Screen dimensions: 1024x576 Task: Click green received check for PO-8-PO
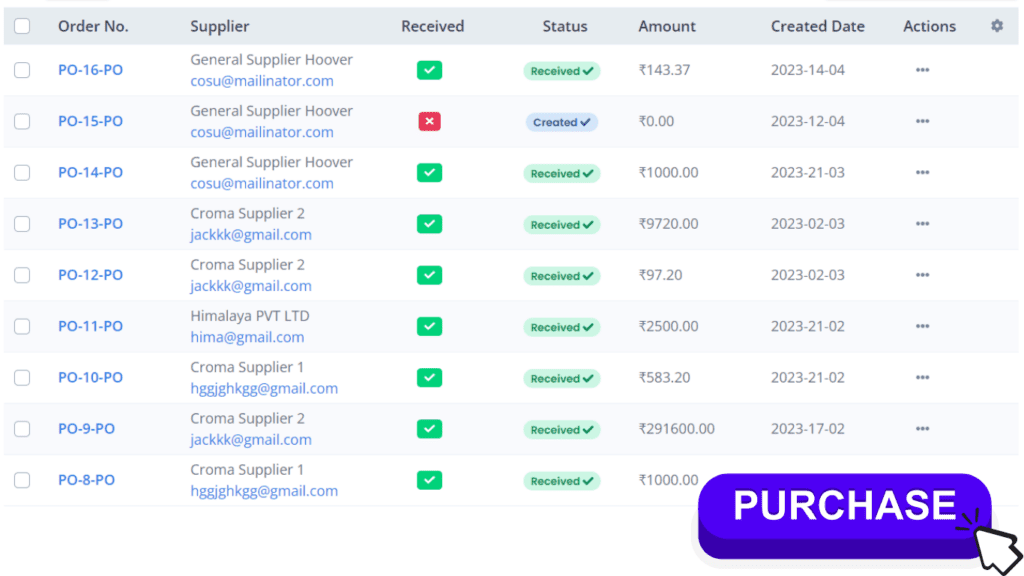pyautogui.click(x=429, y=480)
